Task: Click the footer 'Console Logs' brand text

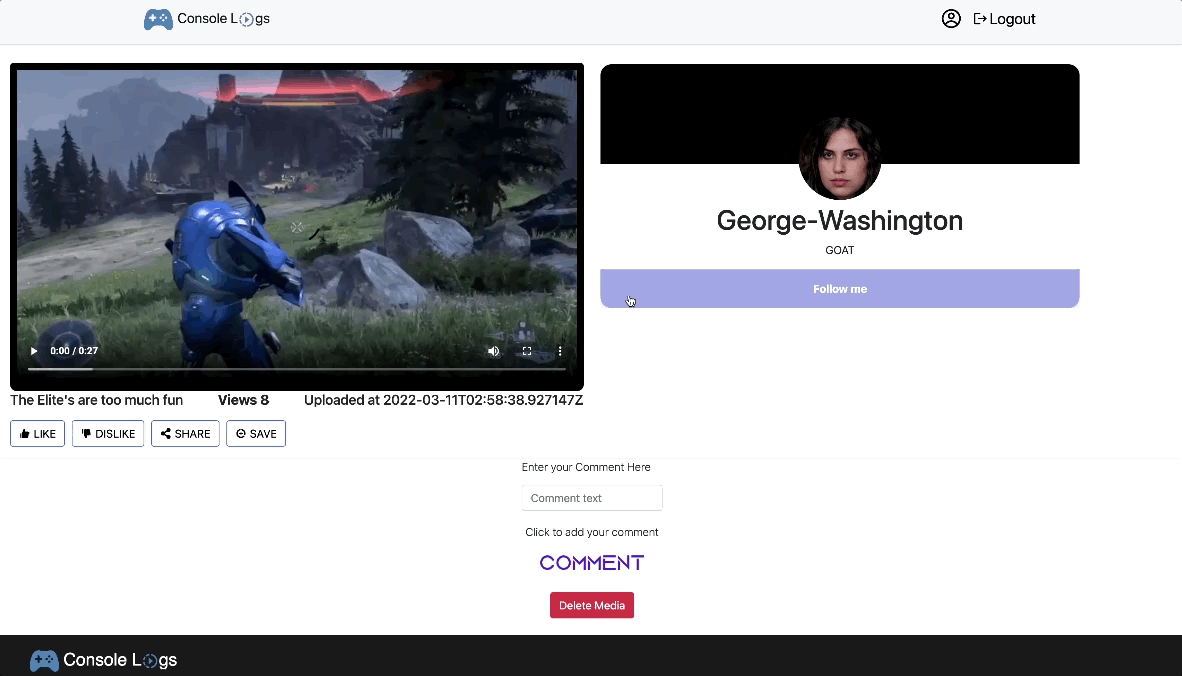Action: (120, 660)
